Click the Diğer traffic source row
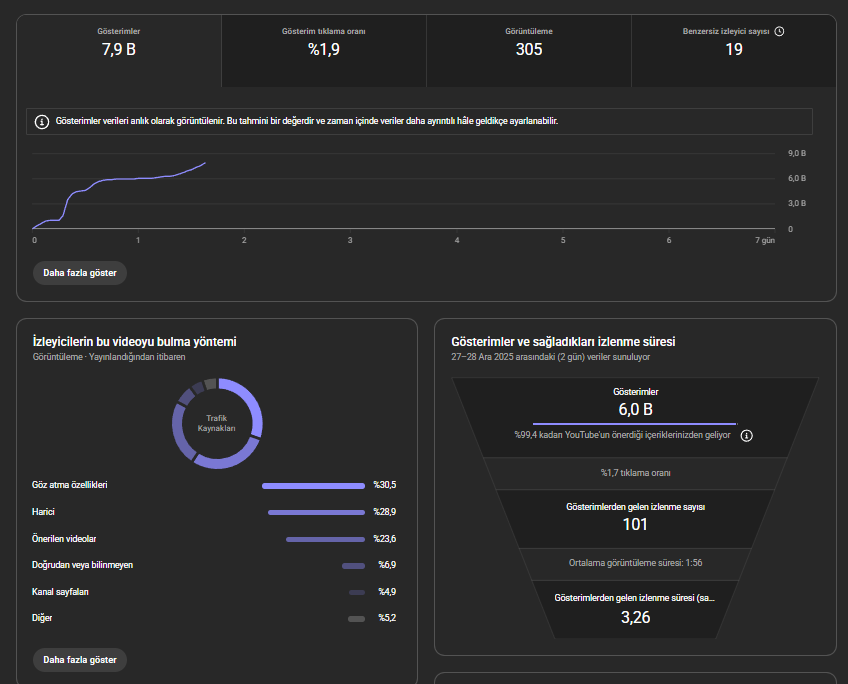Screen dimensions: 848x684 [214, 618]
